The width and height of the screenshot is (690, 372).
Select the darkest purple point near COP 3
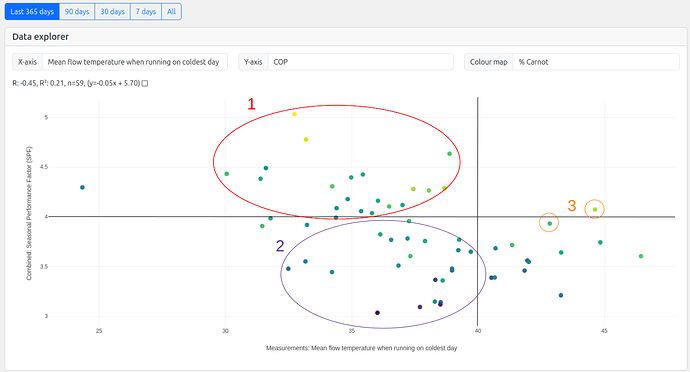(377, 313)
